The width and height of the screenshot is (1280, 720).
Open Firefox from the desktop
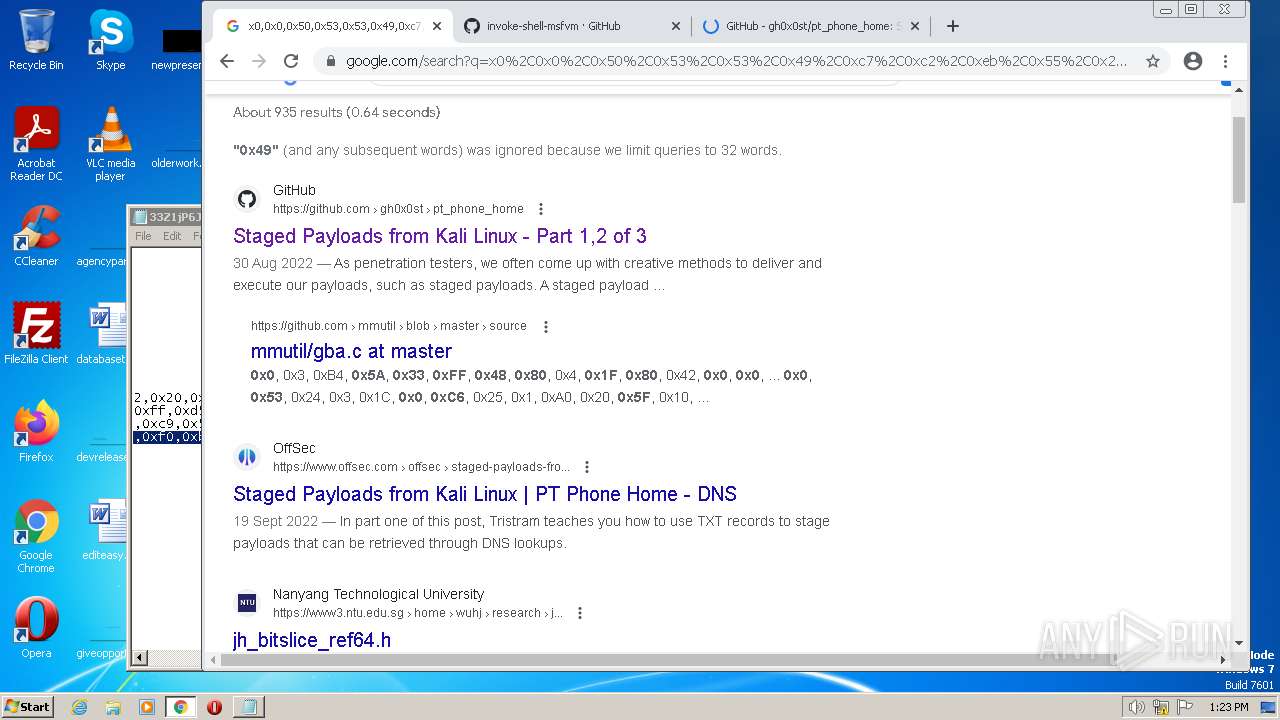coord(36,431)
